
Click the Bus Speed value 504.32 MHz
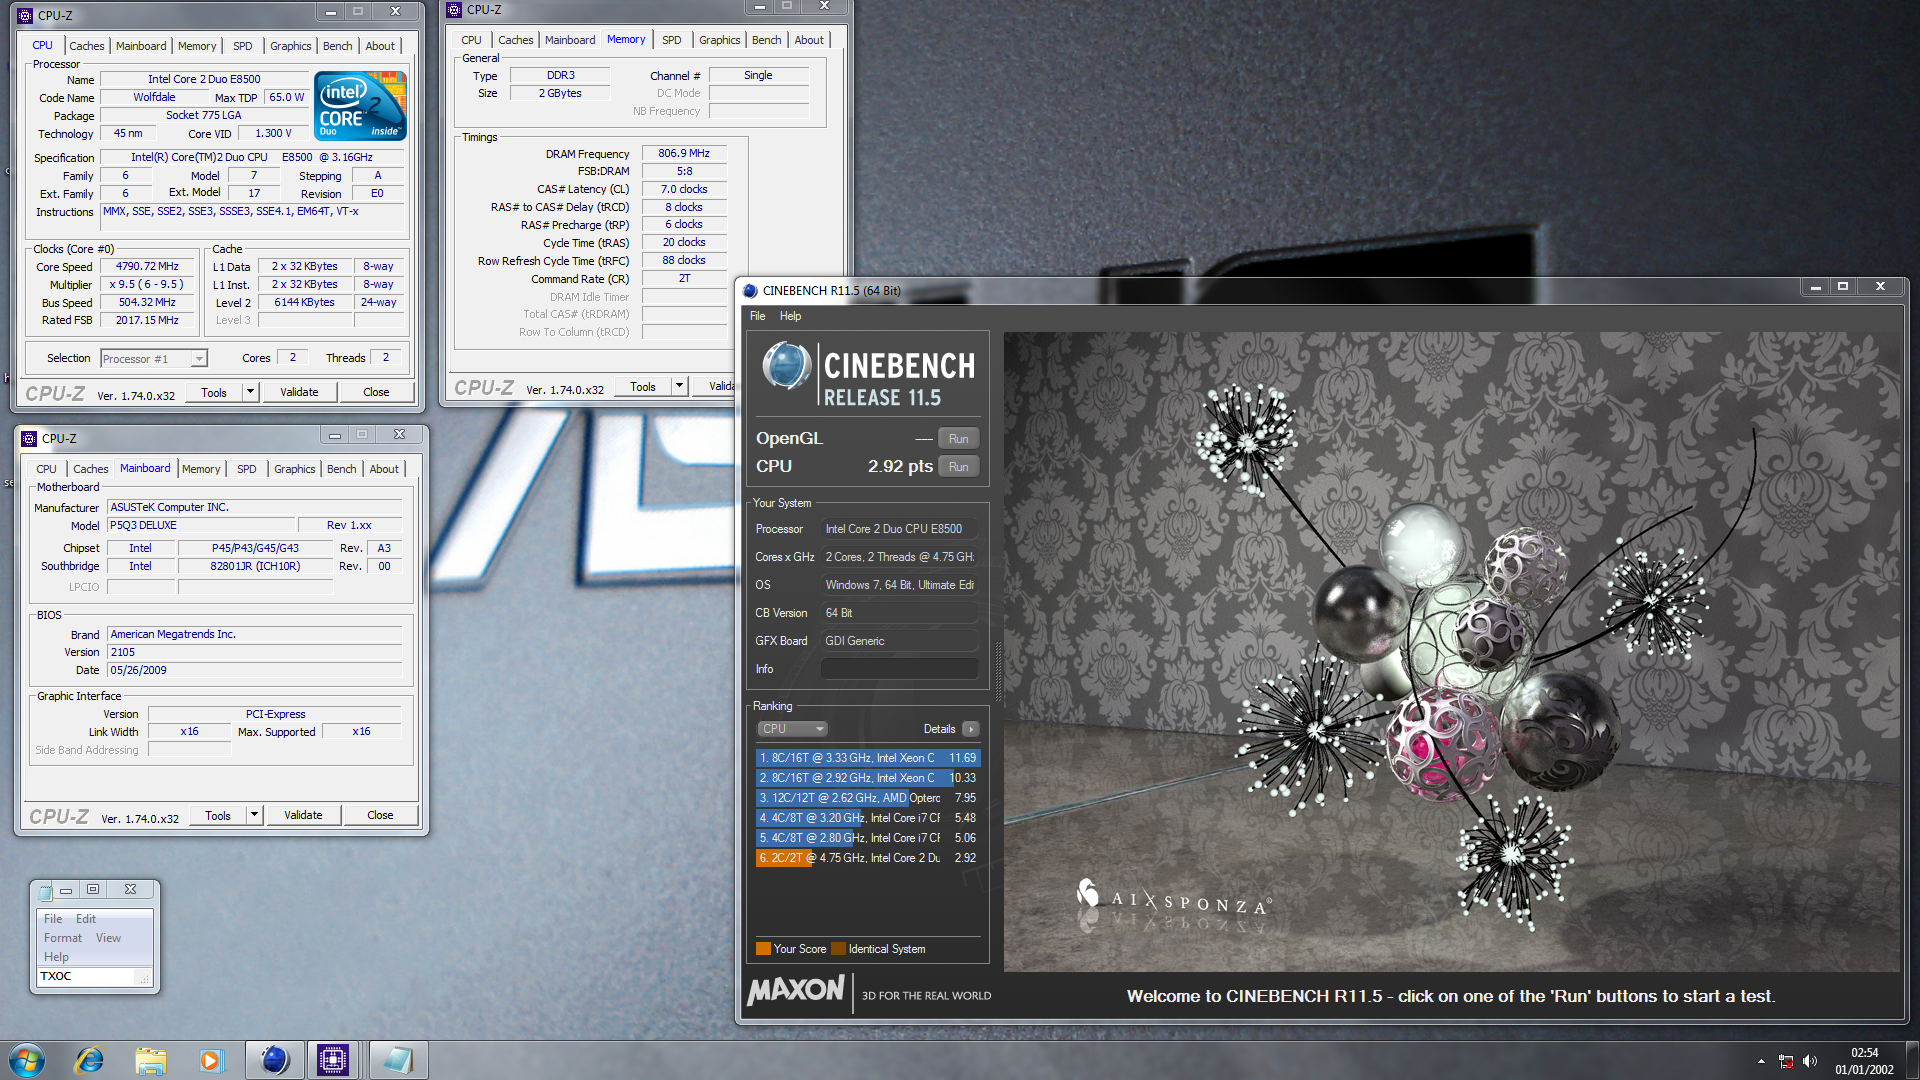147,302
